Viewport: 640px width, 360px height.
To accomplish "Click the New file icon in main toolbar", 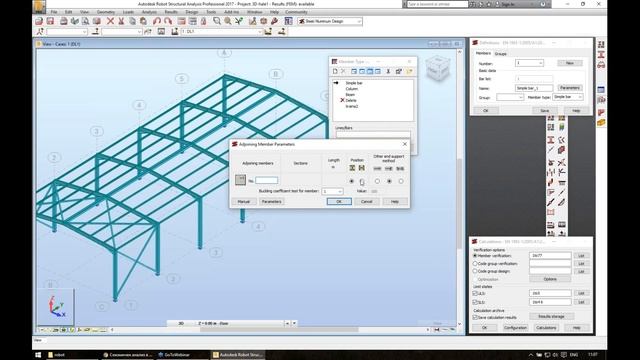I will tap(39, 21).
